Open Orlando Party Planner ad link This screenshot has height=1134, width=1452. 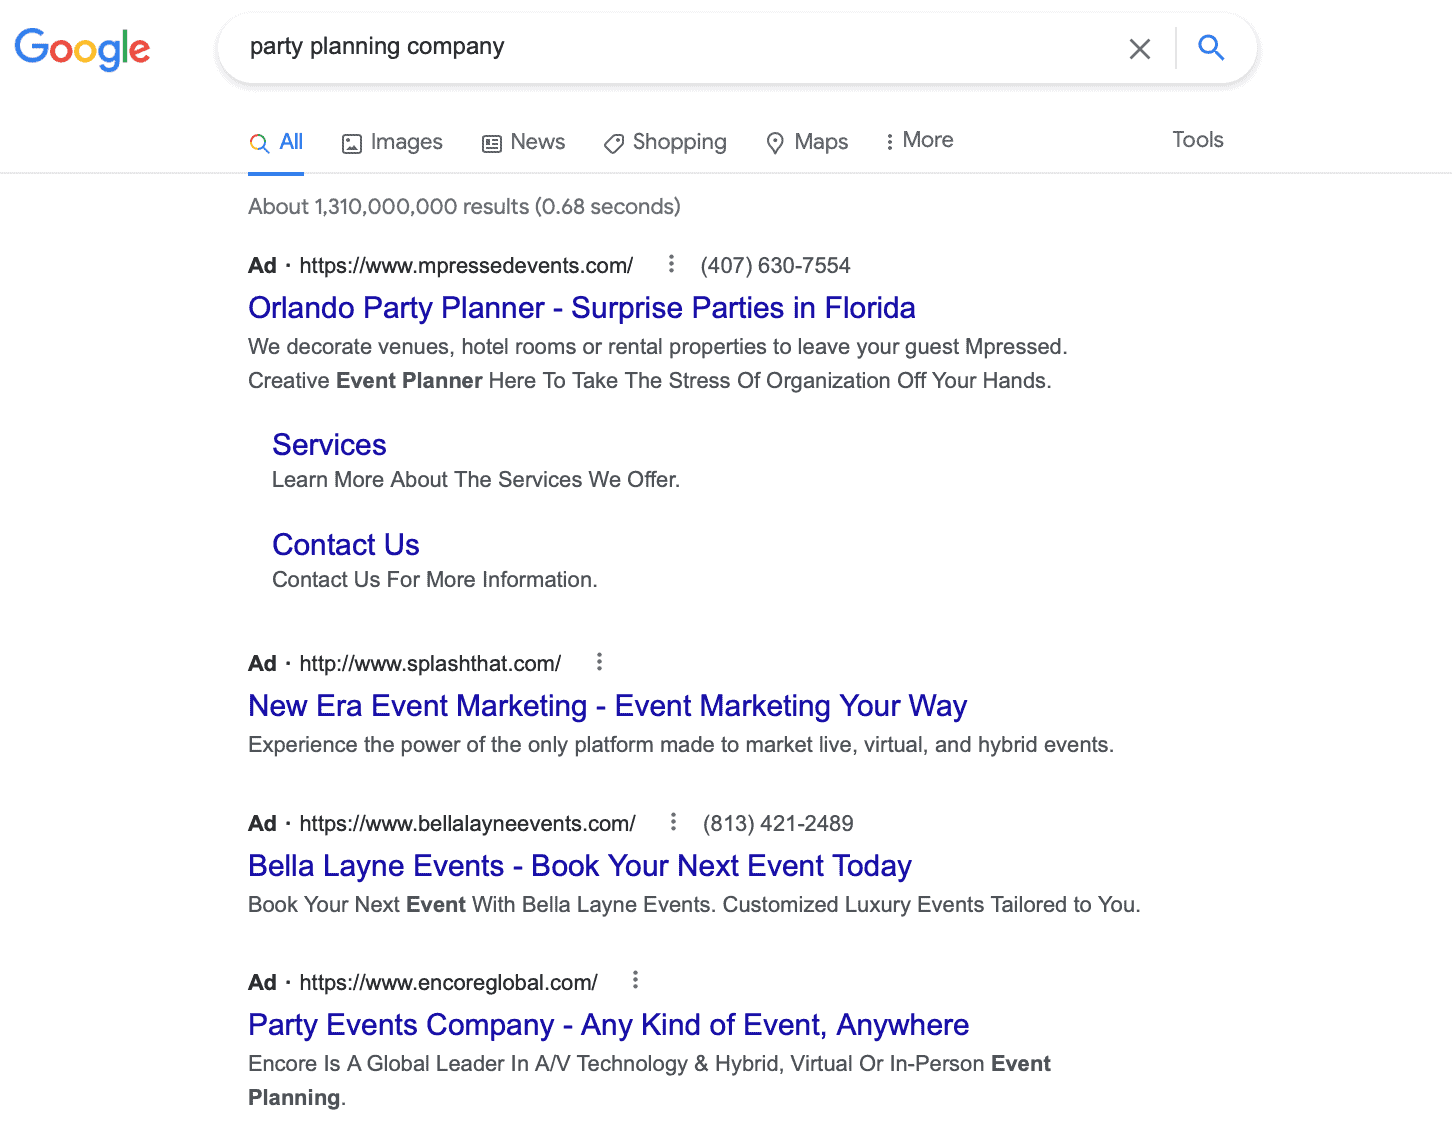pyautogui.click(x=582, y=308)
